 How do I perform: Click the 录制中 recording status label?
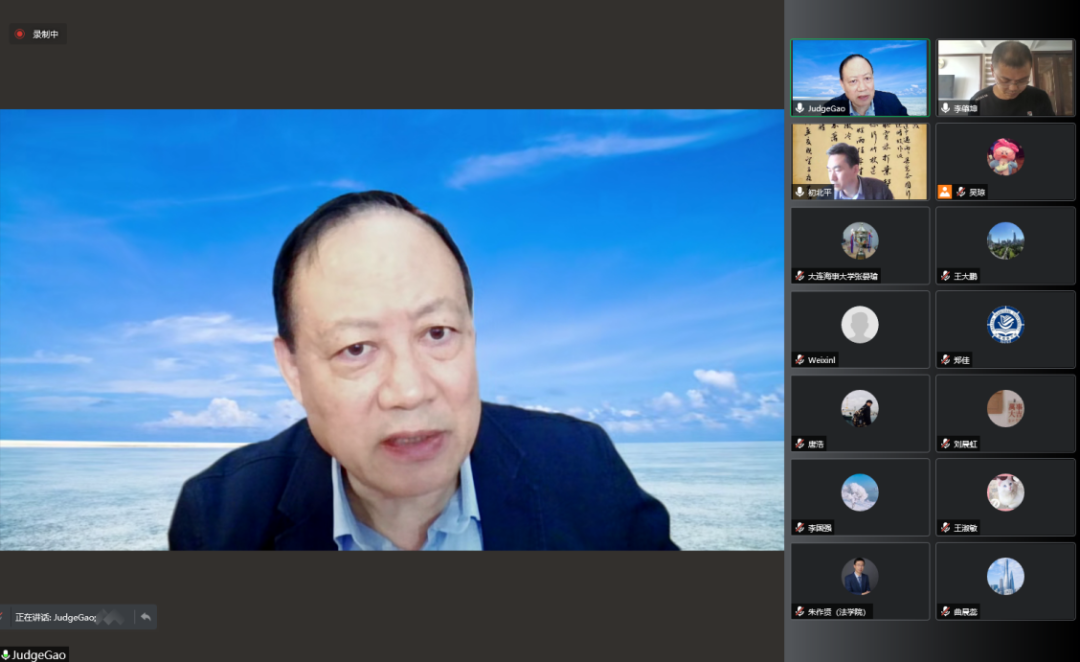[x=46, y=34]
